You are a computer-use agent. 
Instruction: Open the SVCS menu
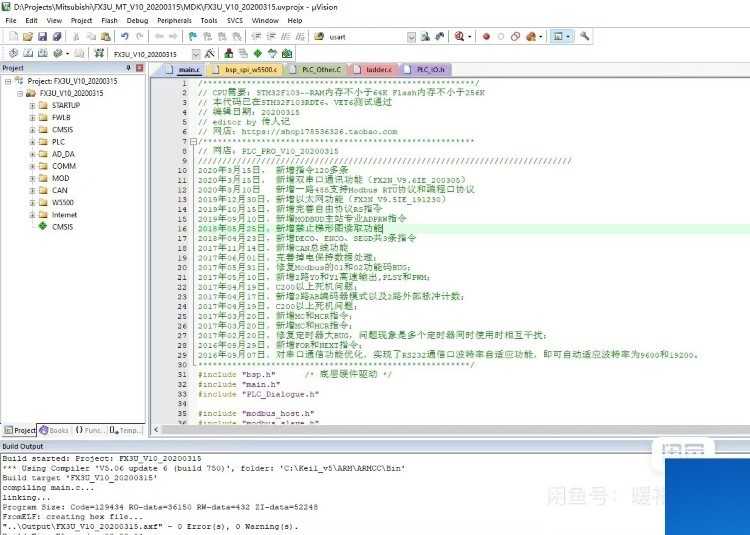234,21
